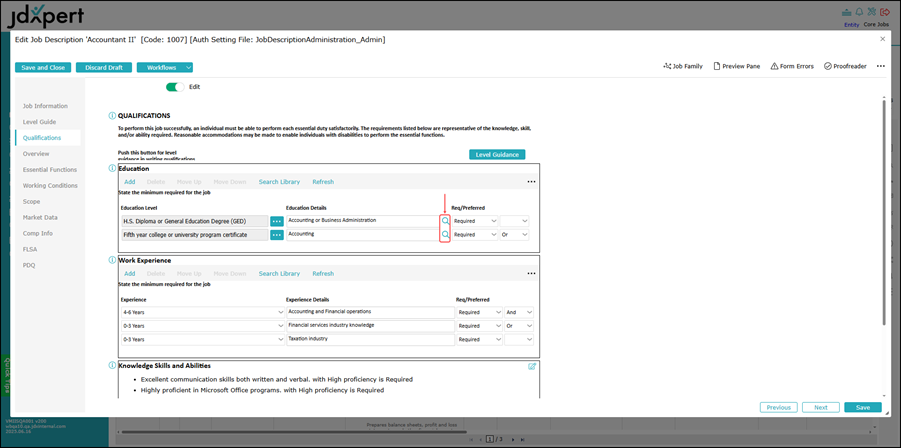Open the PDQ sidebar section
This screenshot has width=901, height=448.
[x=29, y=266]
